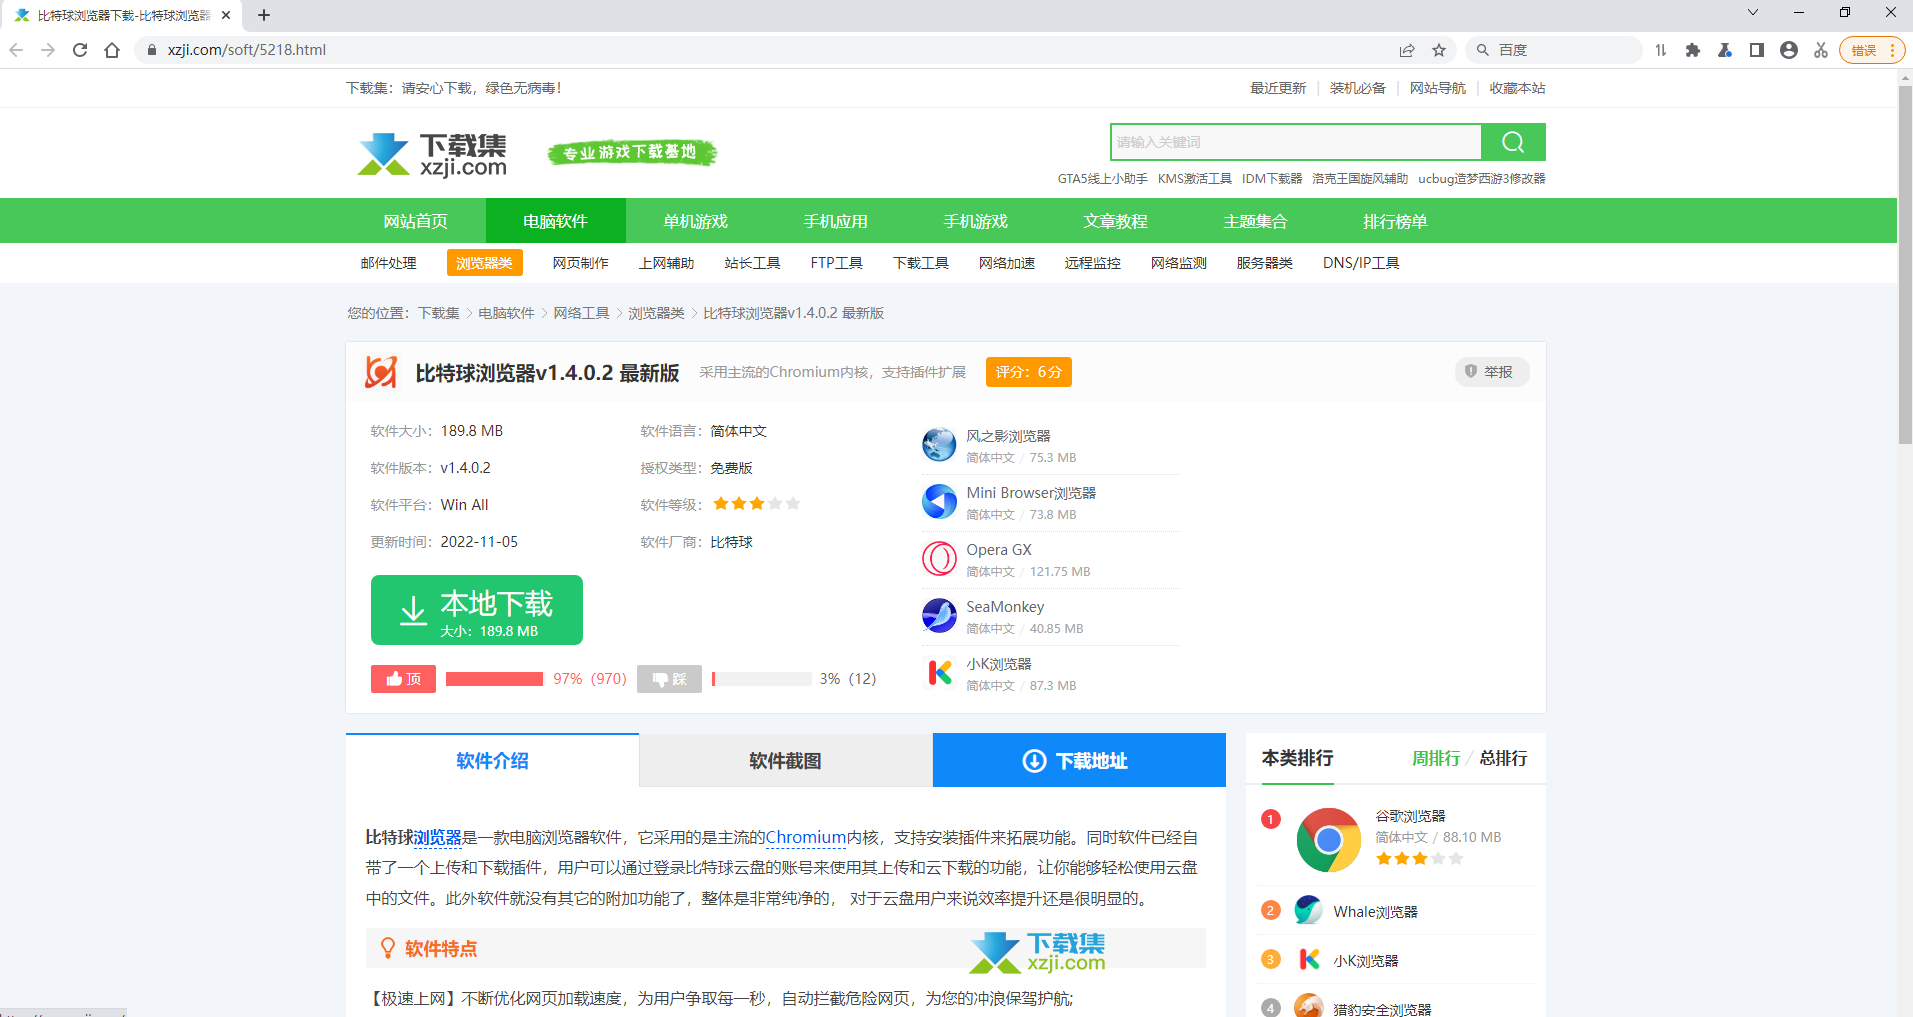This screenshot has width=1913, height=1017.
Task: Click the 小K浏览器 icon in ranking list
Action: click(1308, 959)
